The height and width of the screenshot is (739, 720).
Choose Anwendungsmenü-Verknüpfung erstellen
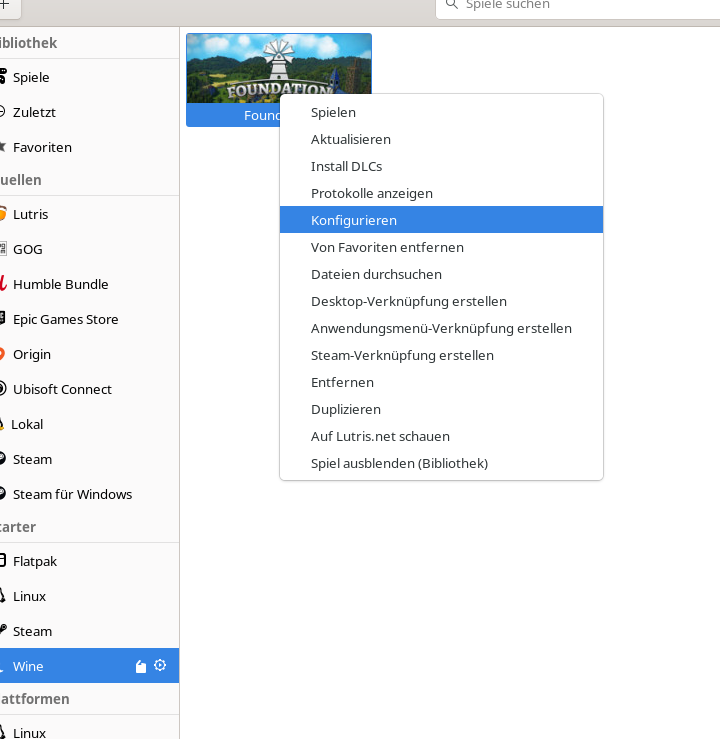(441, 328)
